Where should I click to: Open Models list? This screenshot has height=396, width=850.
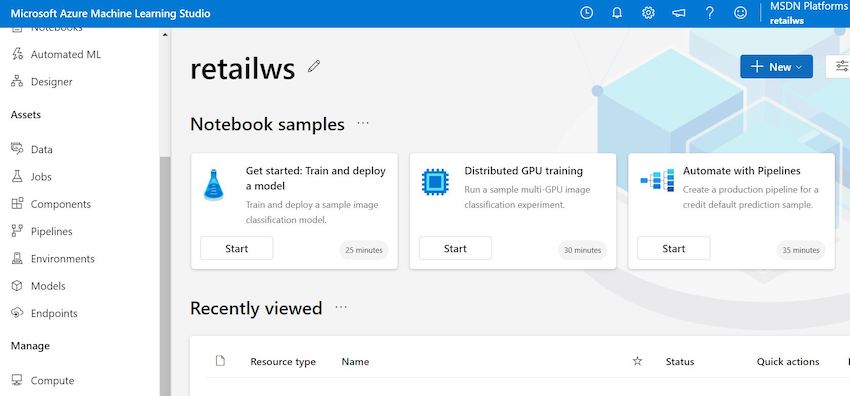pos(48,286)
